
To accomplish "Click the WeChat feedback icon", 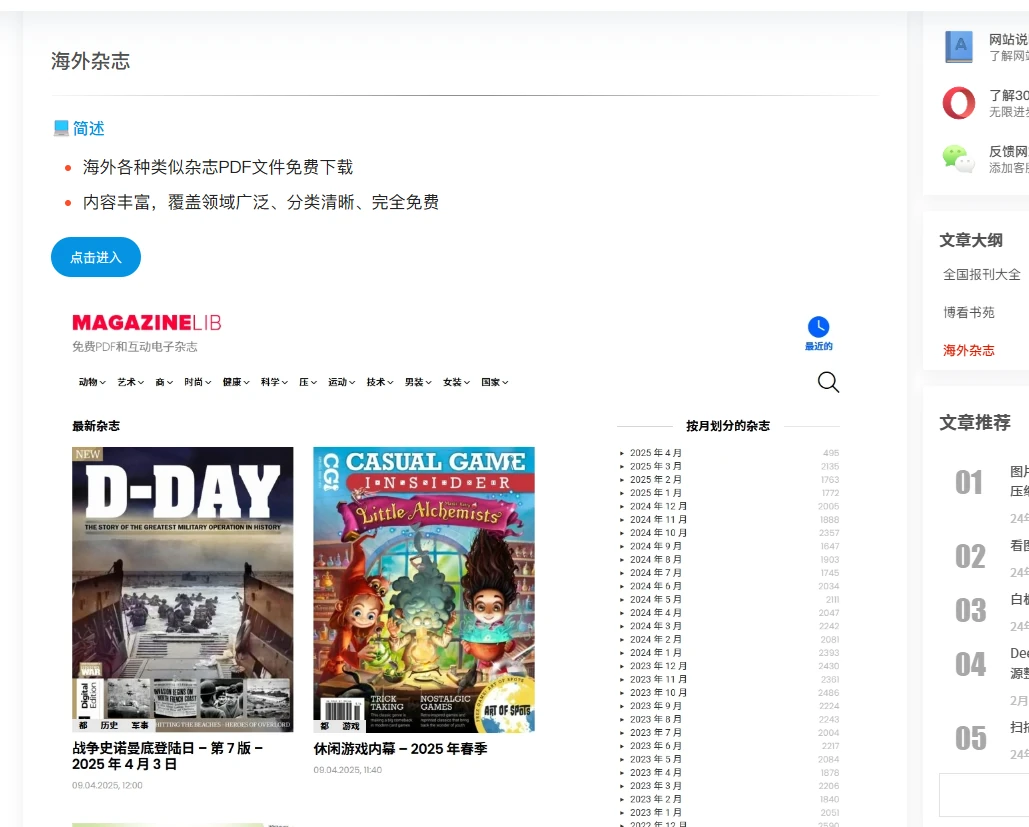I will [959, 158].
